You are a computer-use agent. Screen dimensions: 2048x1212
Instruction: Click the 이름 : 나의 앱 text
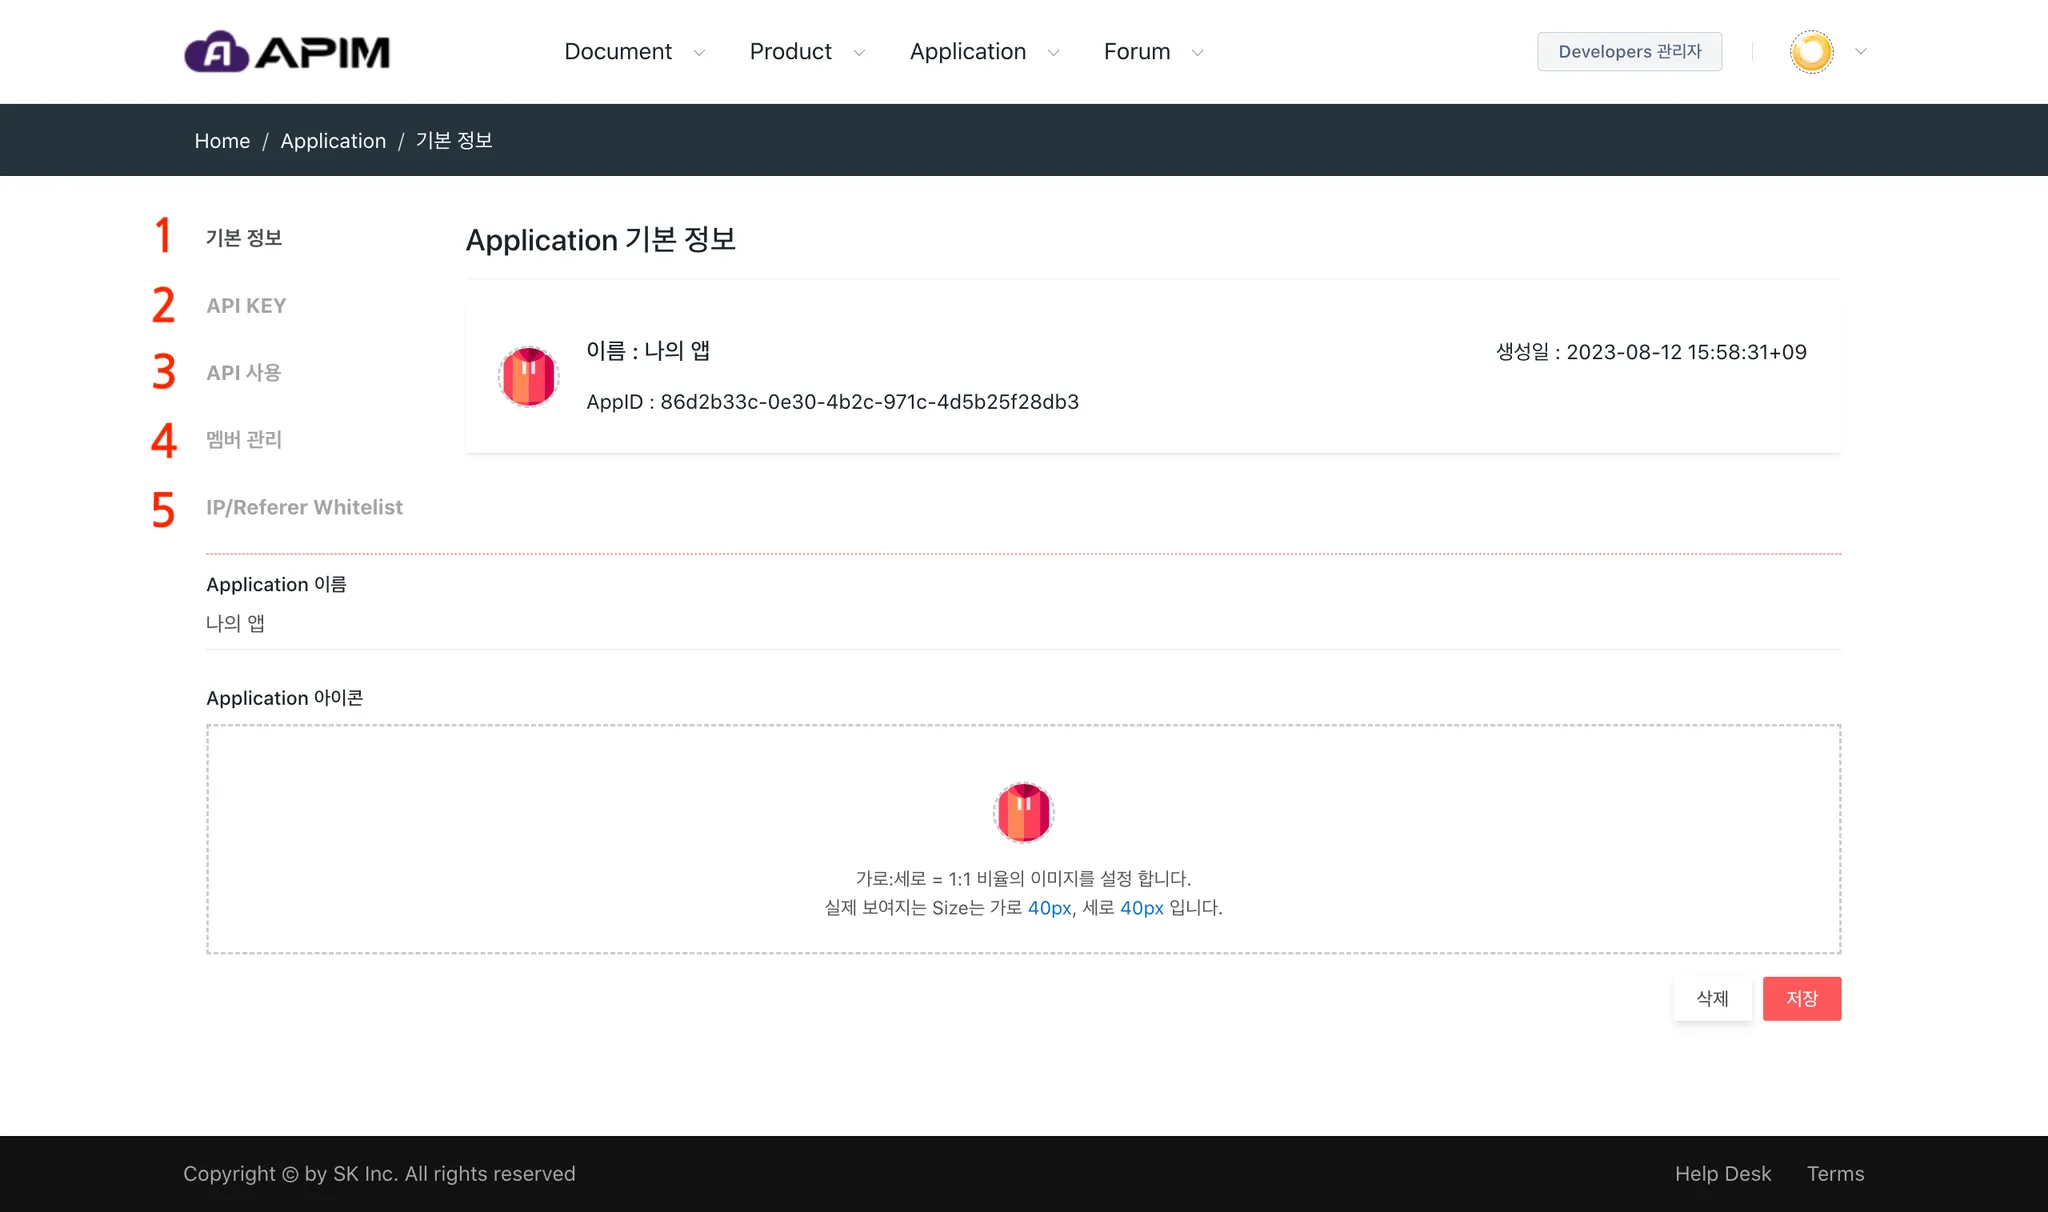coord(648,351)
